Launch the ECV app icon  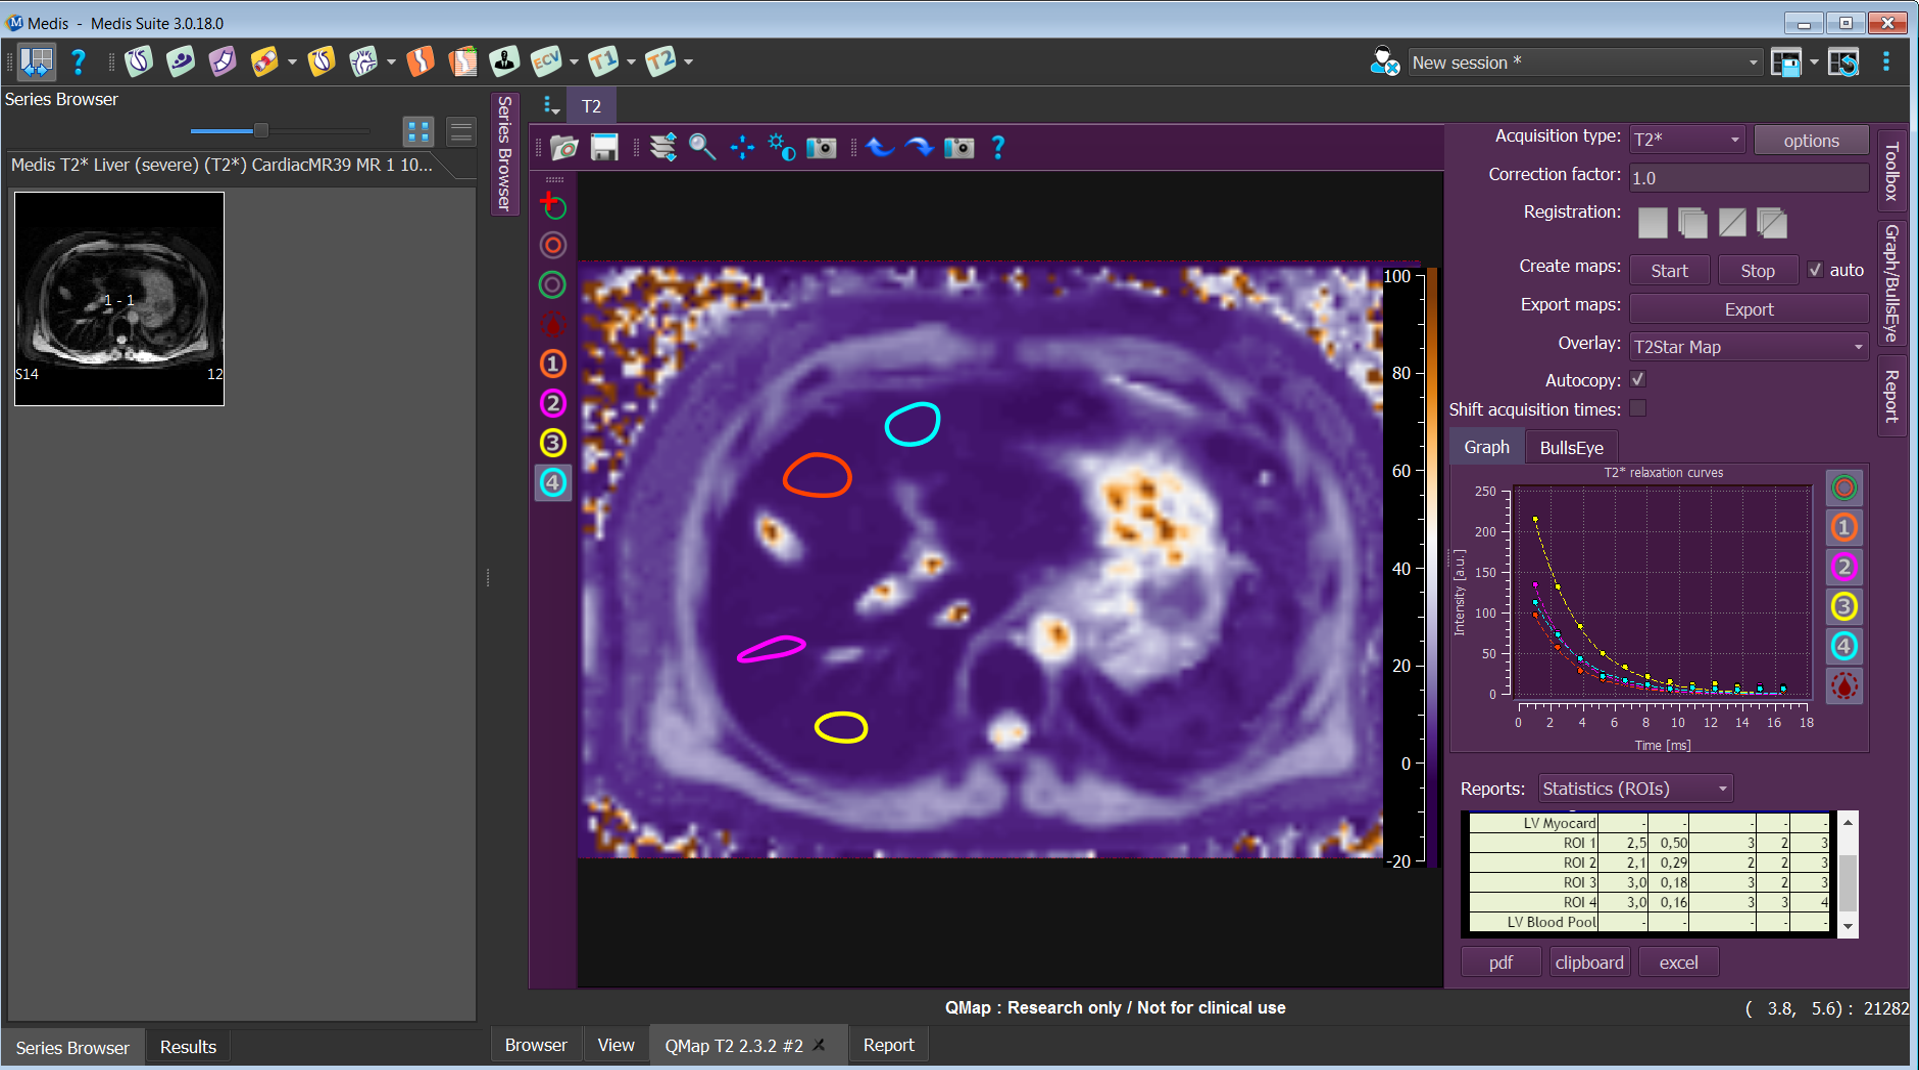point(546,62)
